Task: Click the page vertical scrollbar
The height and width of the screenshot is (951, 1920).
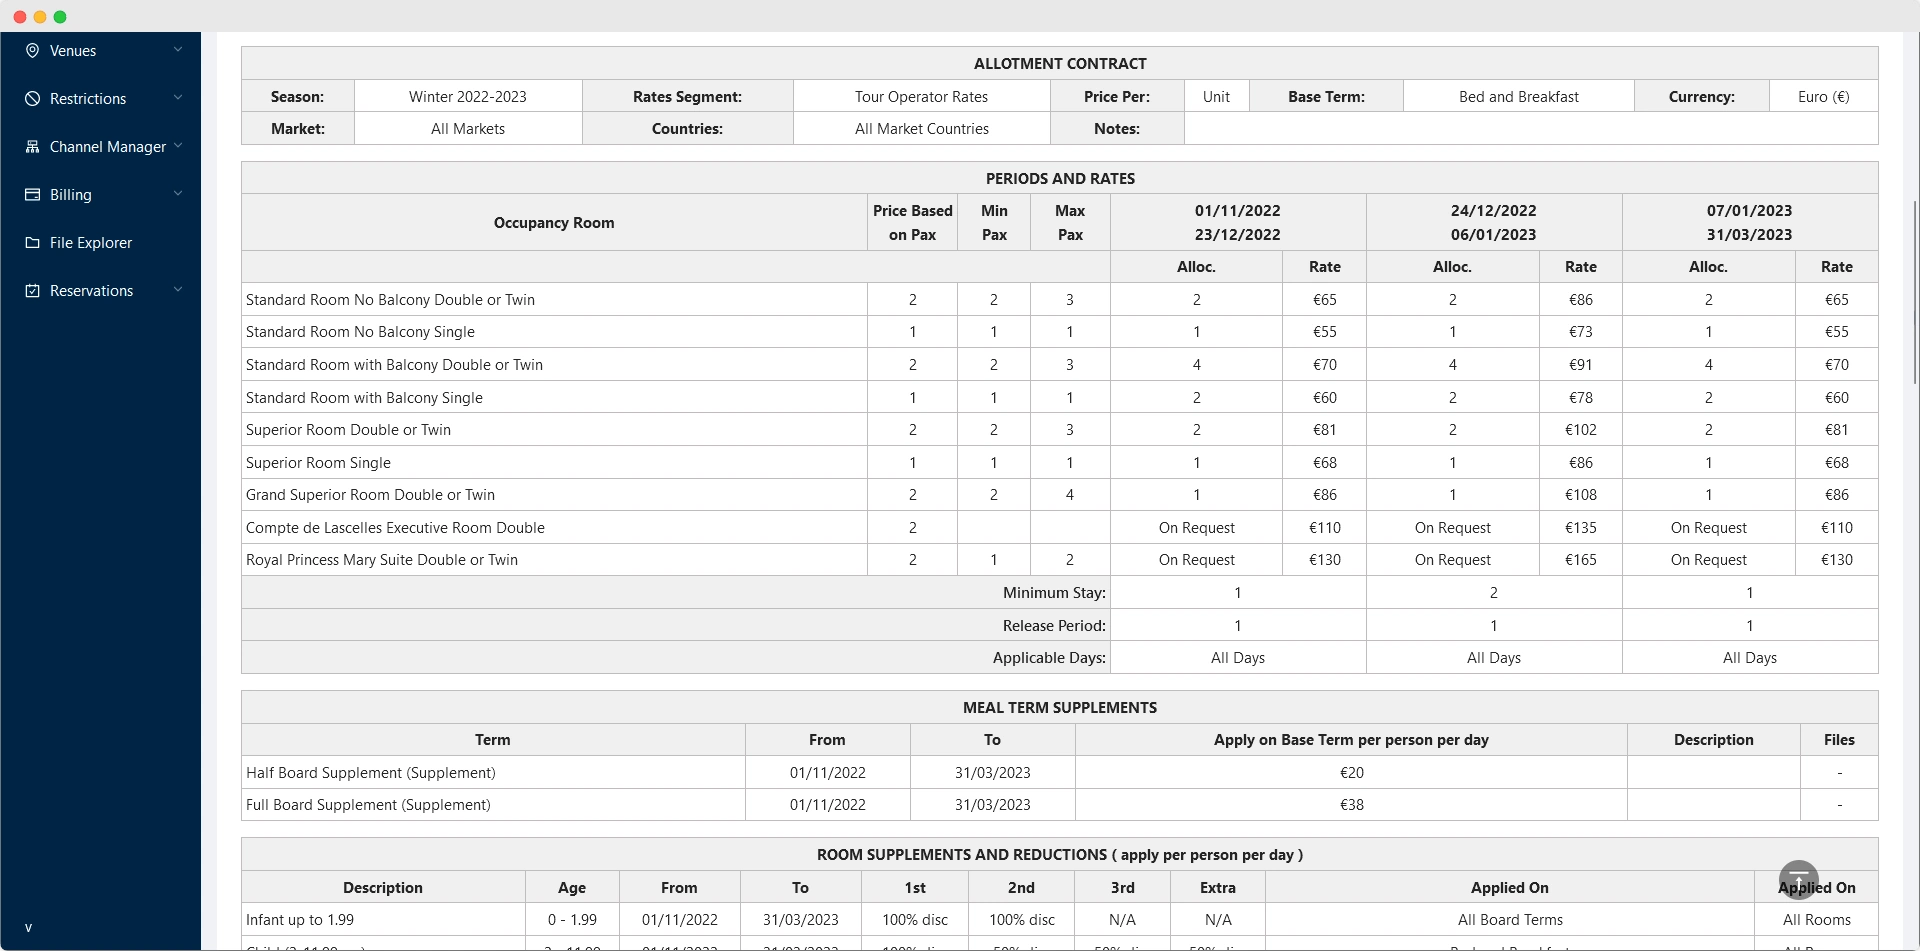Action: point(1915,292)
